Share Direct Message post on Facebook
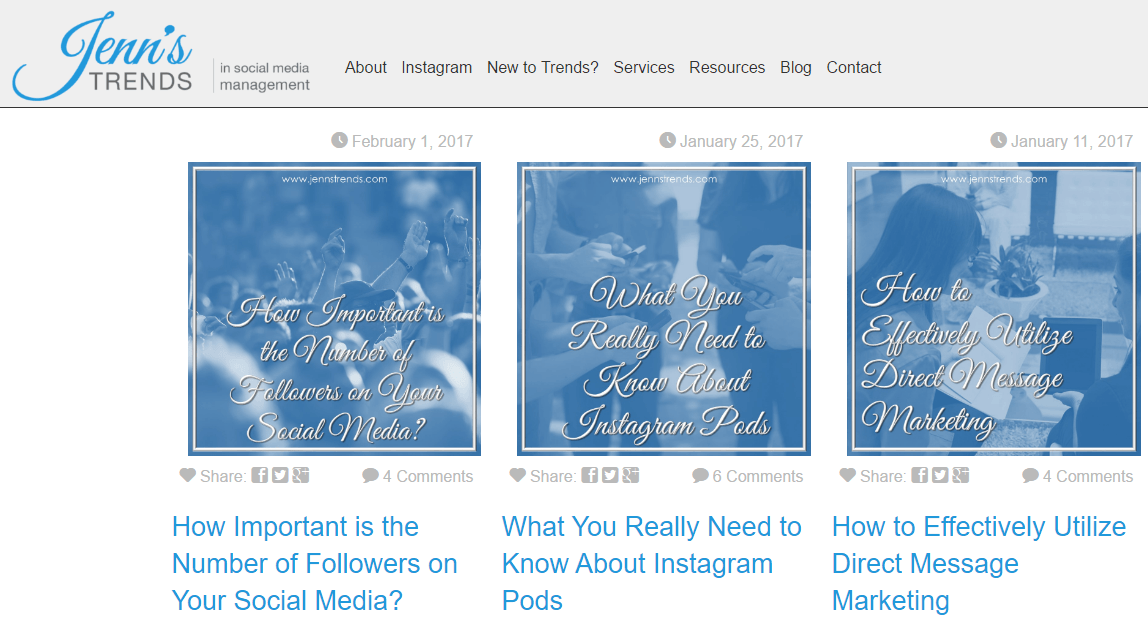The width and height of the screenshot is (1148, 617). 919,476
